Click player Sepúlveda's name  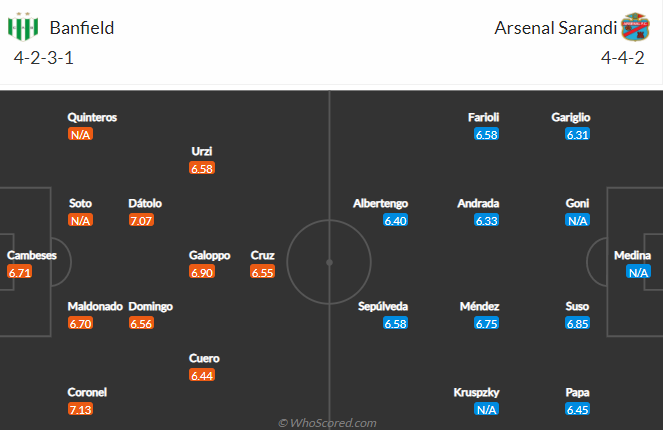383,306
